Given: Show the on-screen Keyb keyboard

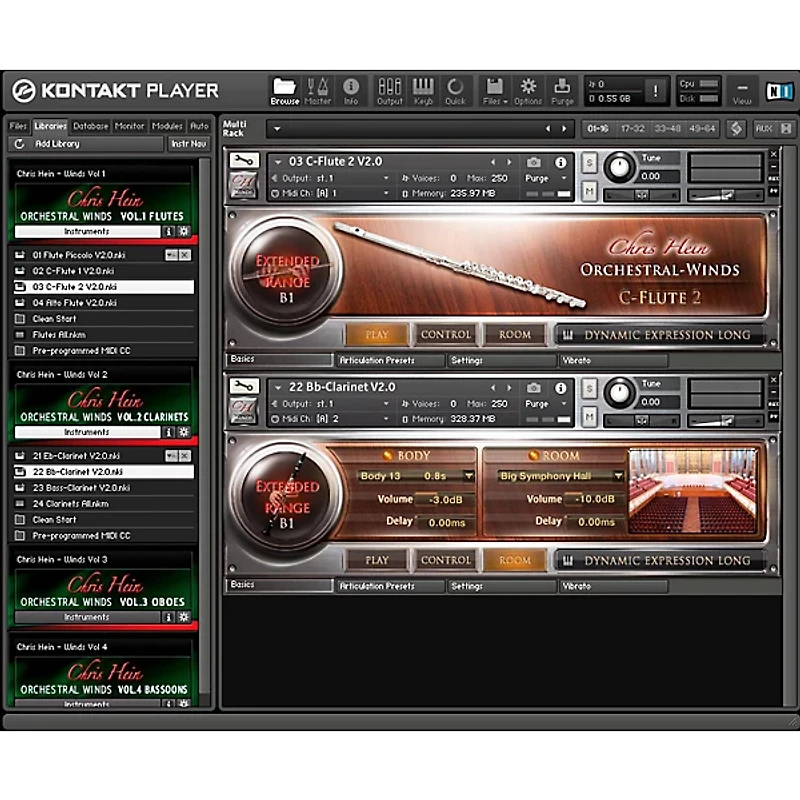Looking at the screenshot, I should tap(423, 91).
